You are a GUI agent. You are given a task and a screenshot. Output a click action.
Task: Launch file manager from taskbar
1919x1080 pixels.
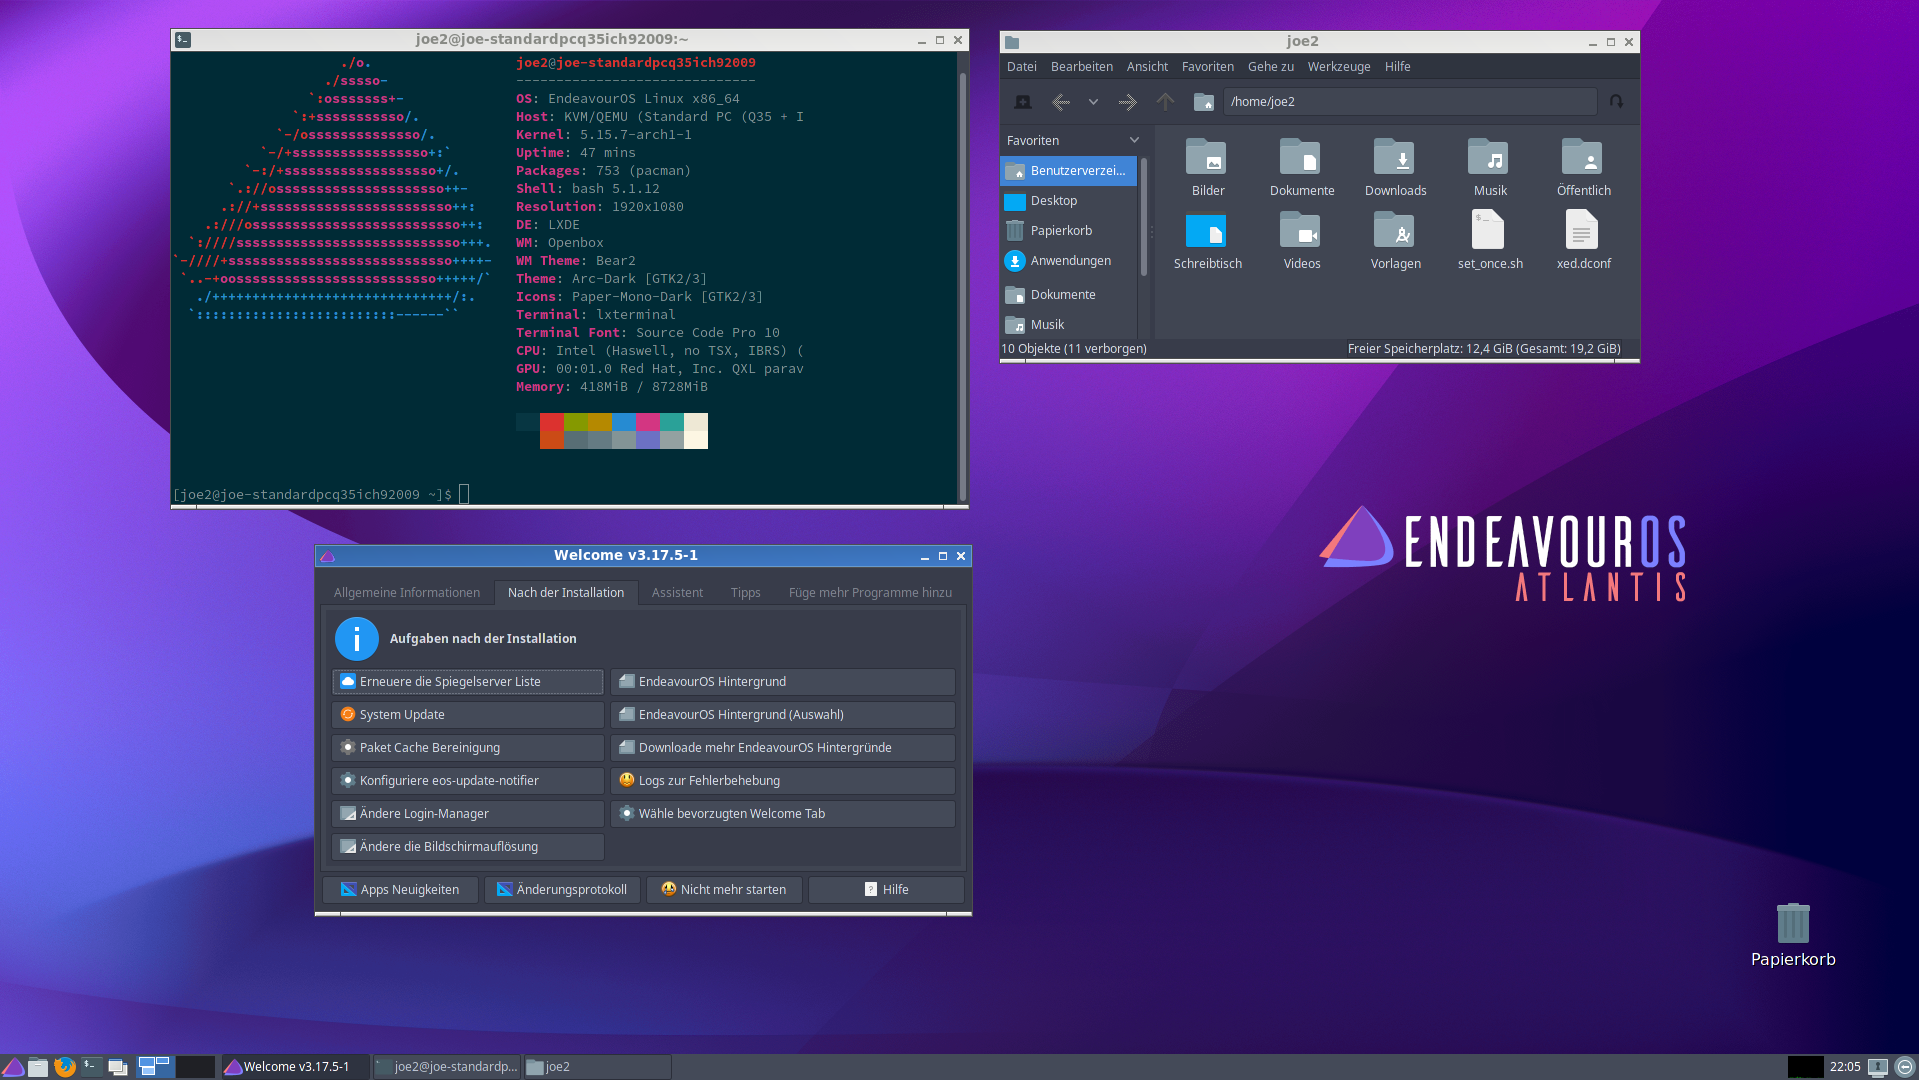coord(38,1067)
